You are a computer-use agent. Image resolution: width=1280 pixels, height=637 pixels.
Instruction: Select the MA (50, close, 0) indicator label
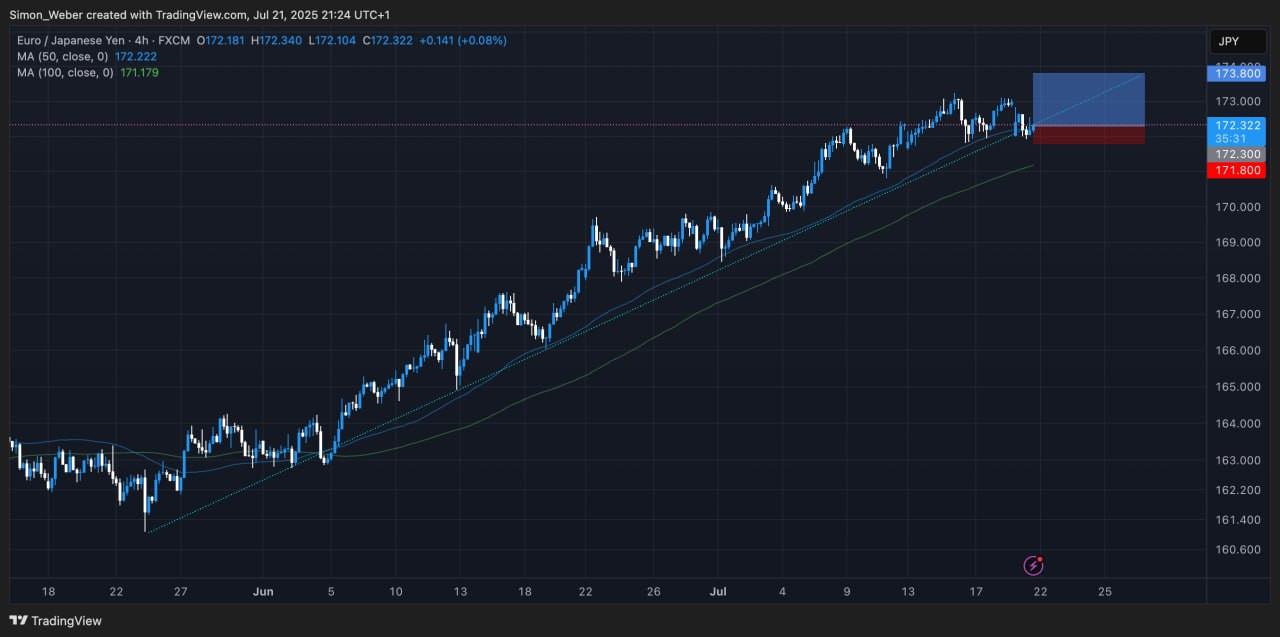point(64,57)
